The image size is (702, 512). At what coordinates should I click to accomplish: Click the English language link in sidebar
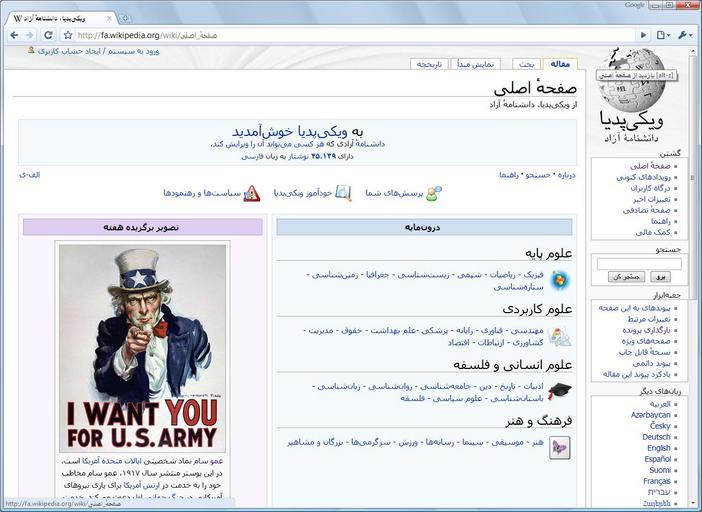click(658, 448)
